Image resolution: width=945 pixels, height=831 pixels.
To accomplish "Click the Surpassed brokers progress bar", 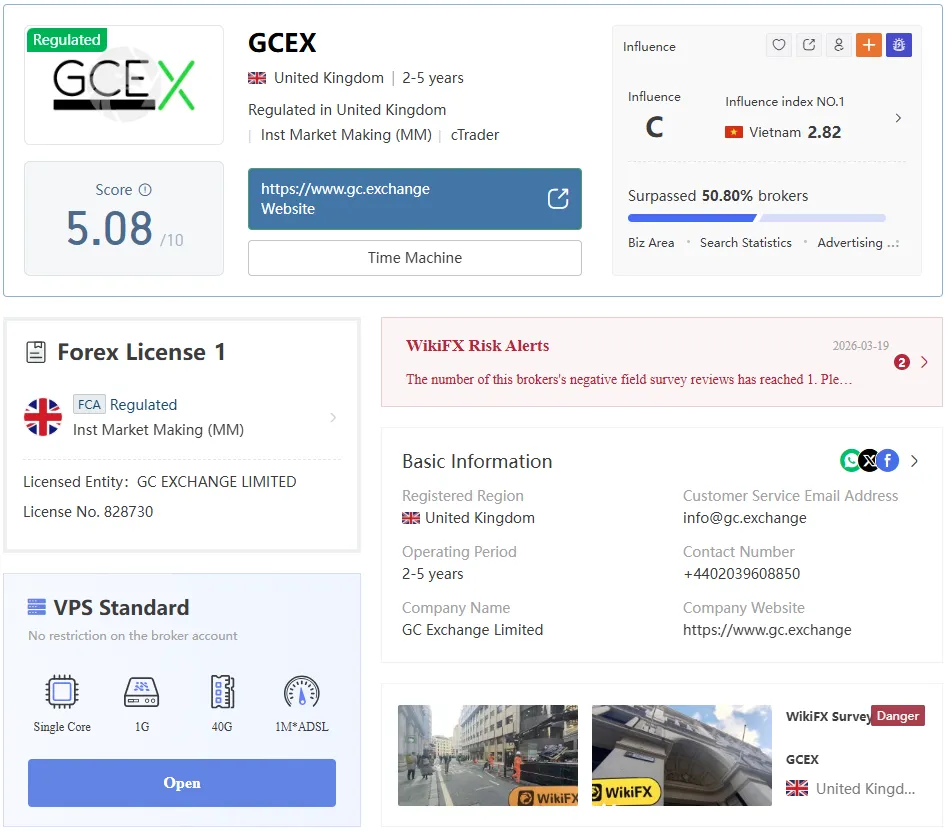I will pos(756,218).
